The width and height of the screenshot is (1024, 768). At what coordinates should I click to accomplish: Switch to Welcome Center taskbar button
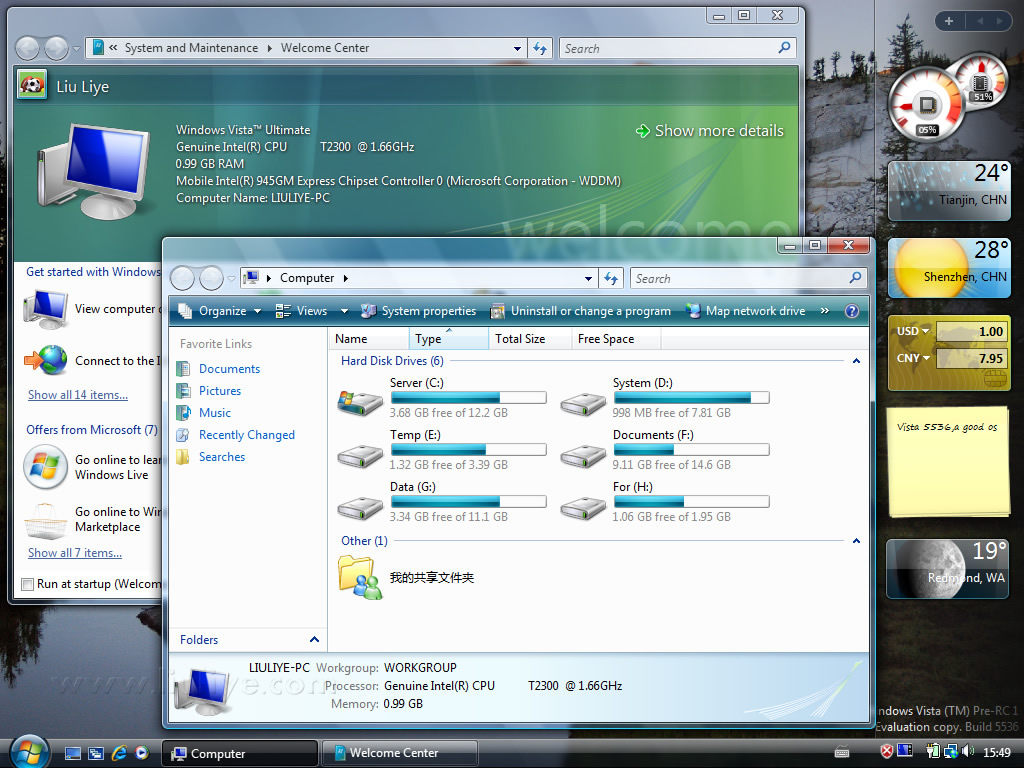[x=399, y=753]
